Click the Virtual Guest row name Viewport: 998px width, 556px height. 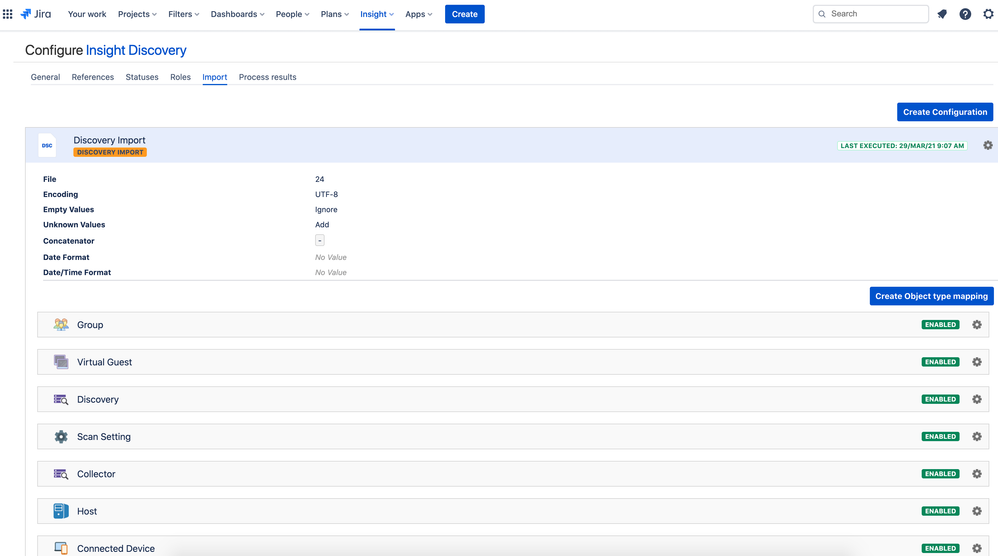104,362
